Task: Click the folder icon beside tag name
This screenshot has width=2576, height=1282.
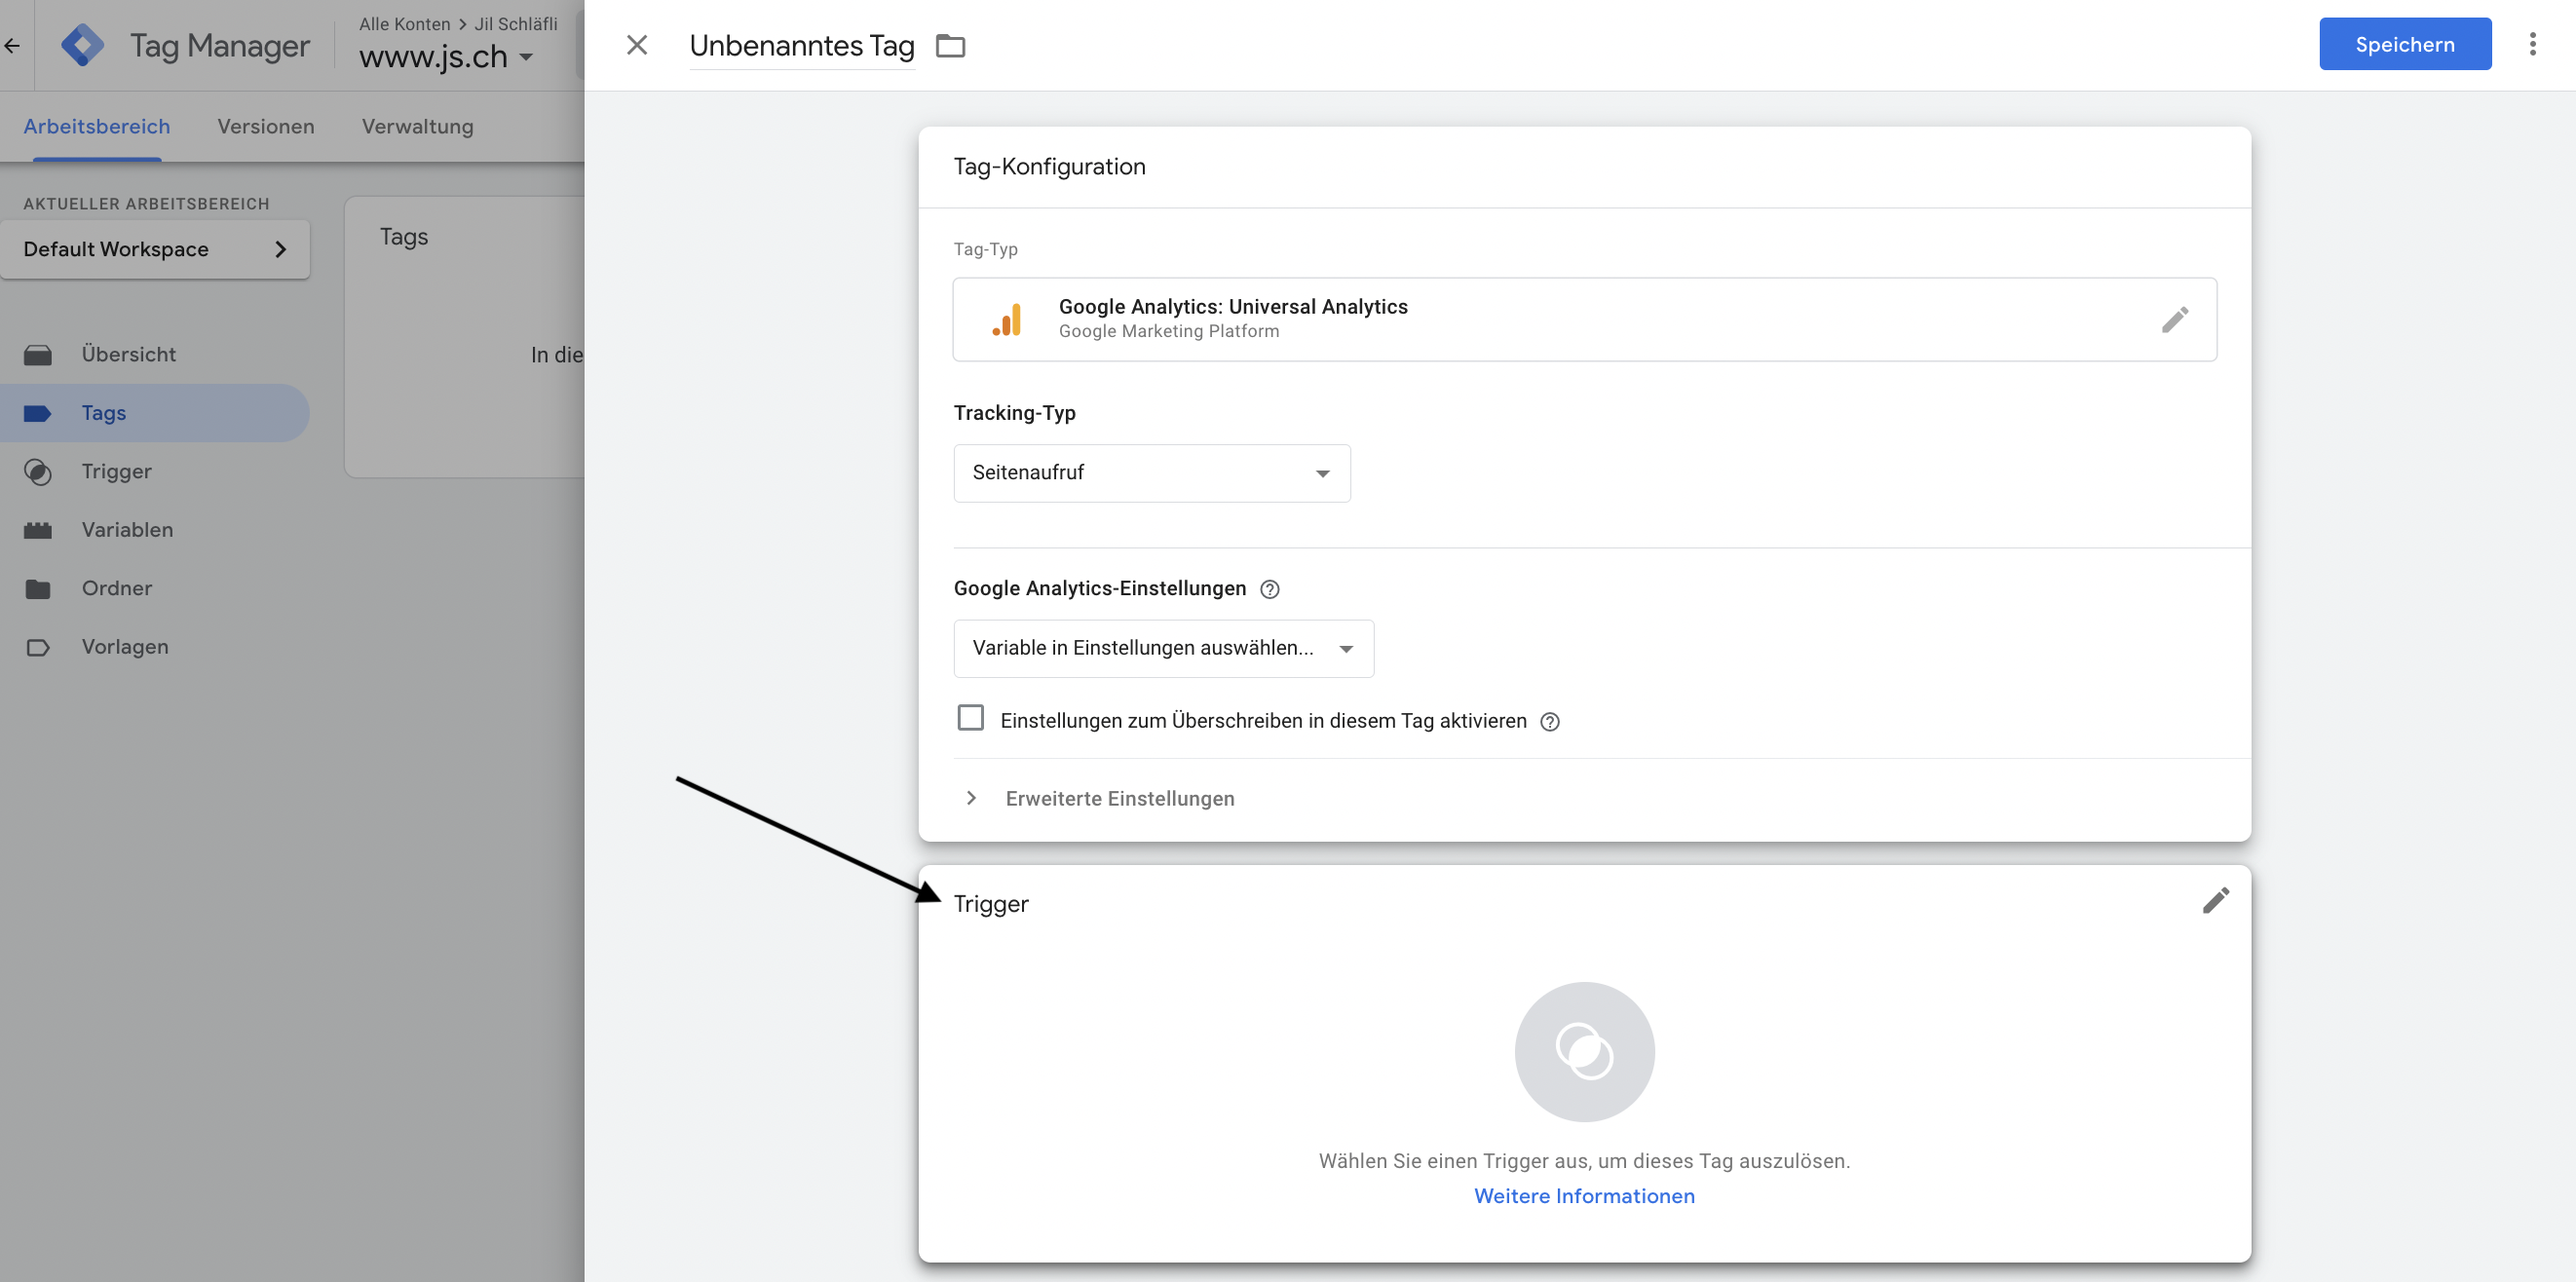Action: (x=950, y=46)
